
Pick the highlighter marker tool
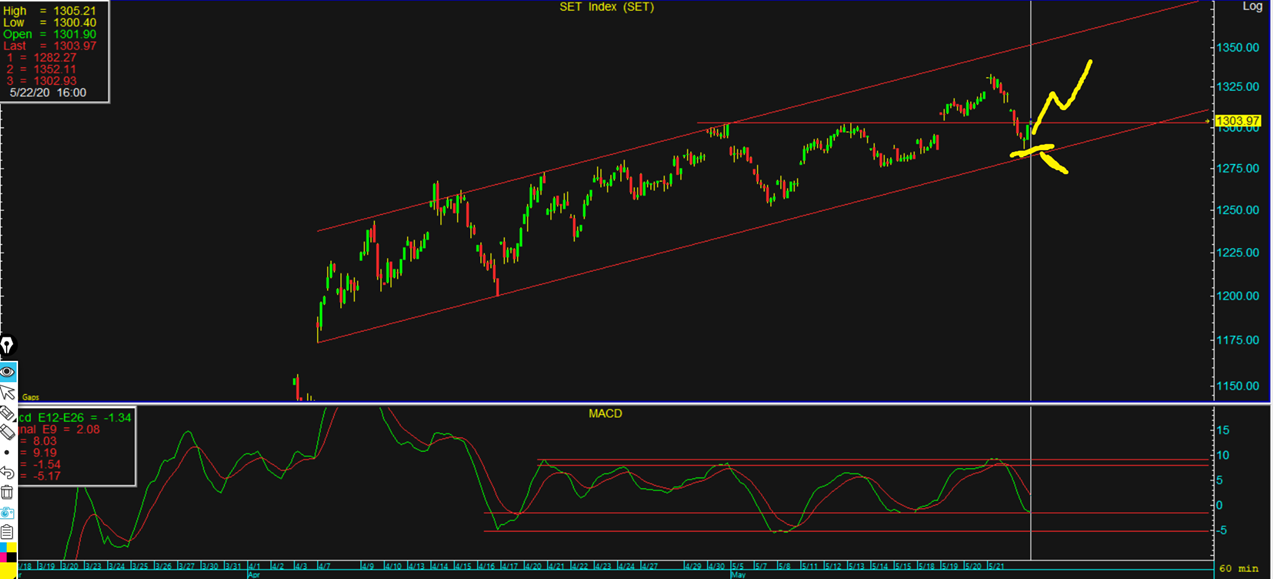point(6,413)
